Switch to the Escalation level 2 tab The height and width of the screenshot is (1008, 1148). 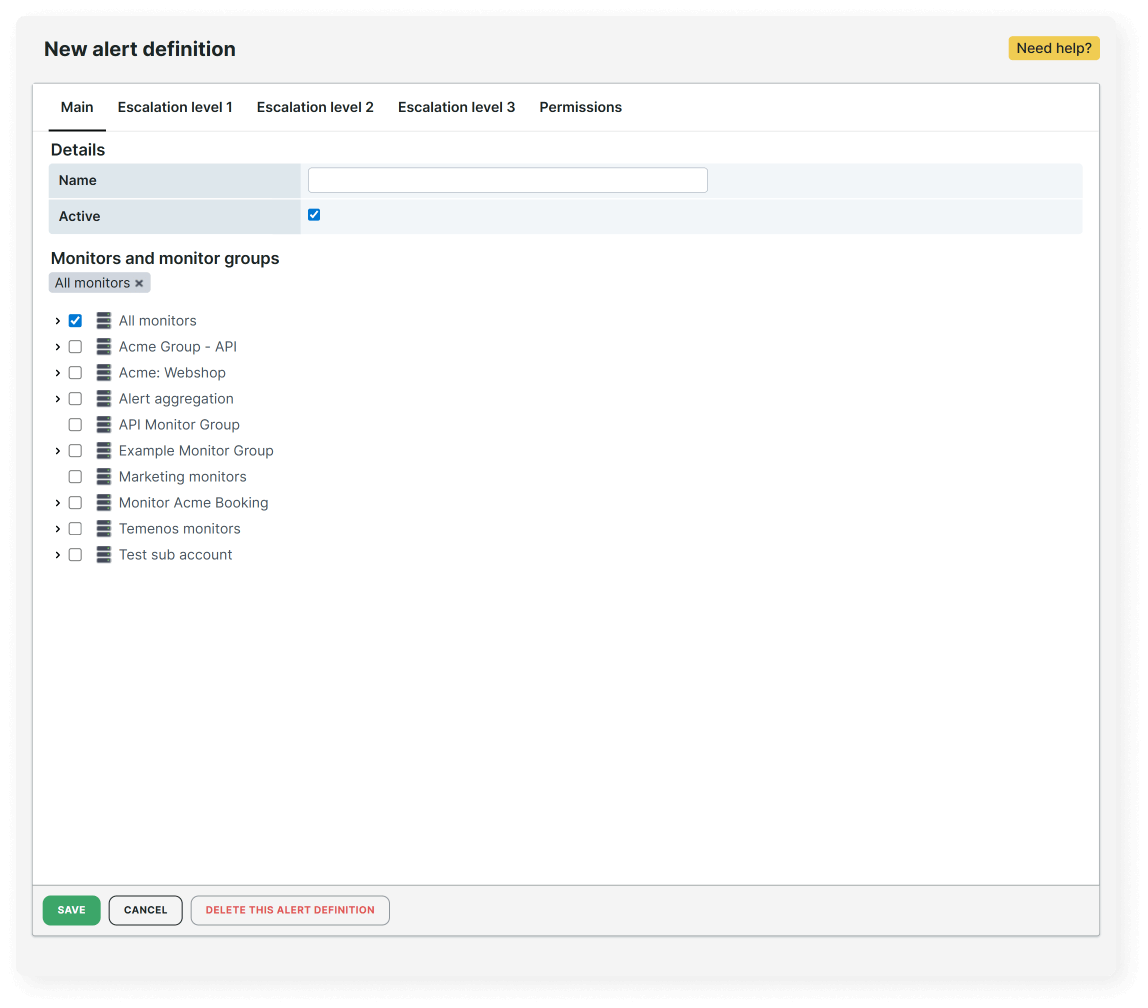pyautogui.click(x=315, y=107)
